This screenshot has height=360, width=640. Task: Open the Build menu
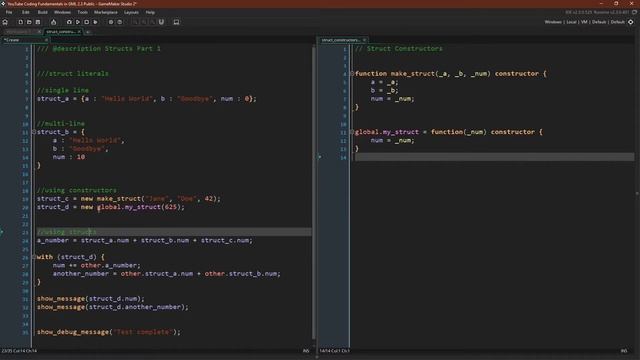point(42,12)
